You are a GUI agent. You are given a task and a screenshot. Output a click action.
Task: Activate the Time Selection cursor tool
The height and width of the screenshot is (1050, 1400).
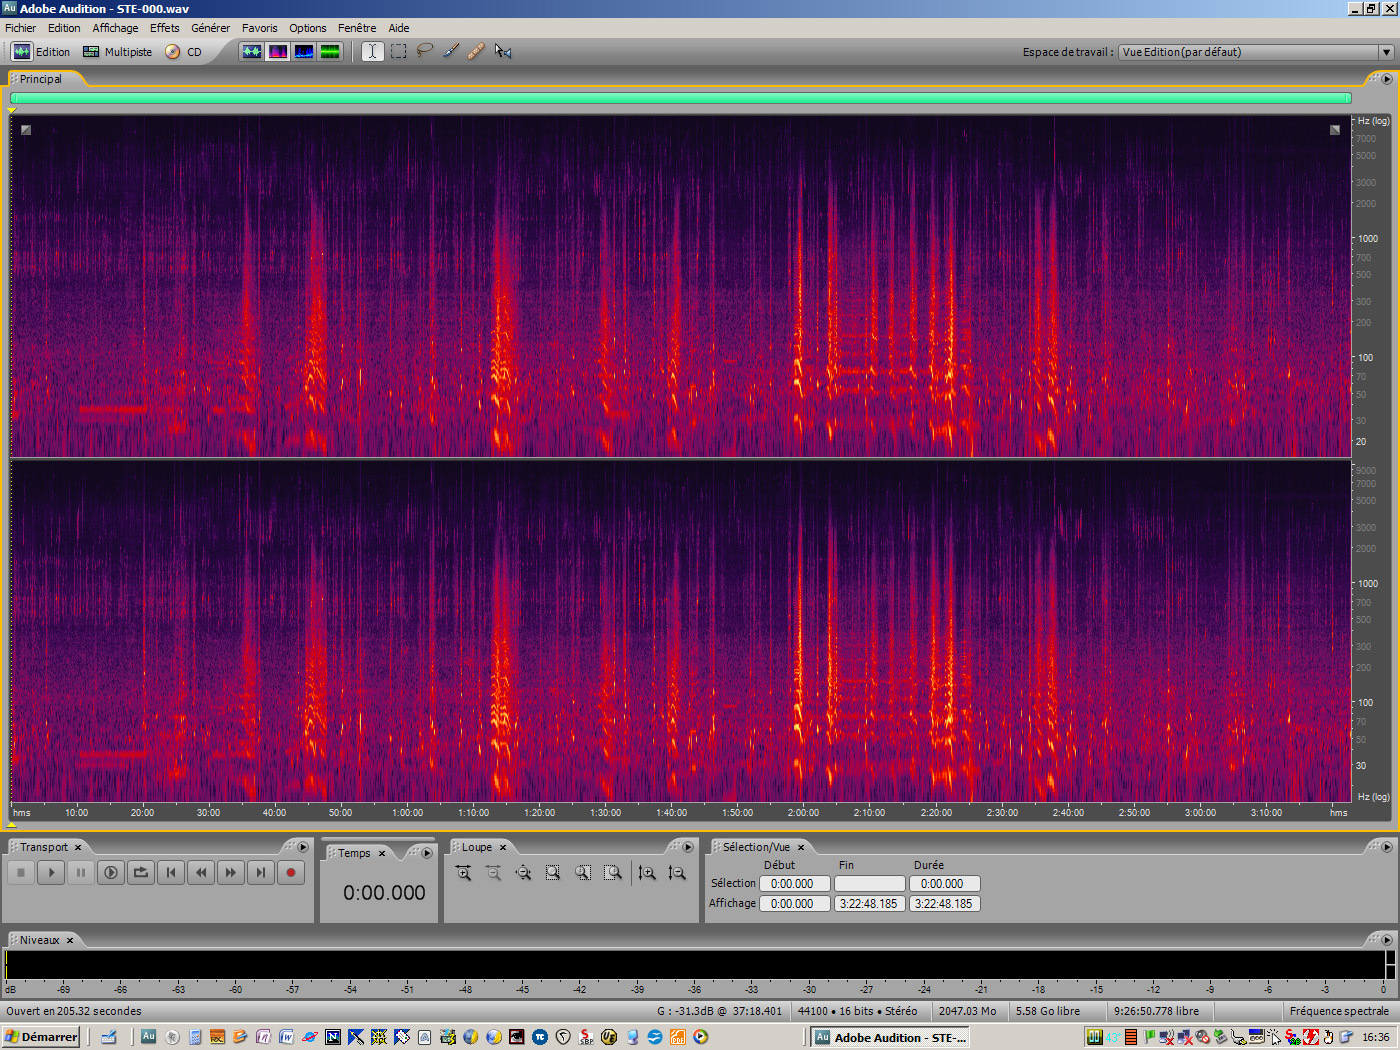pyautogui.click(x=372, y=51)
